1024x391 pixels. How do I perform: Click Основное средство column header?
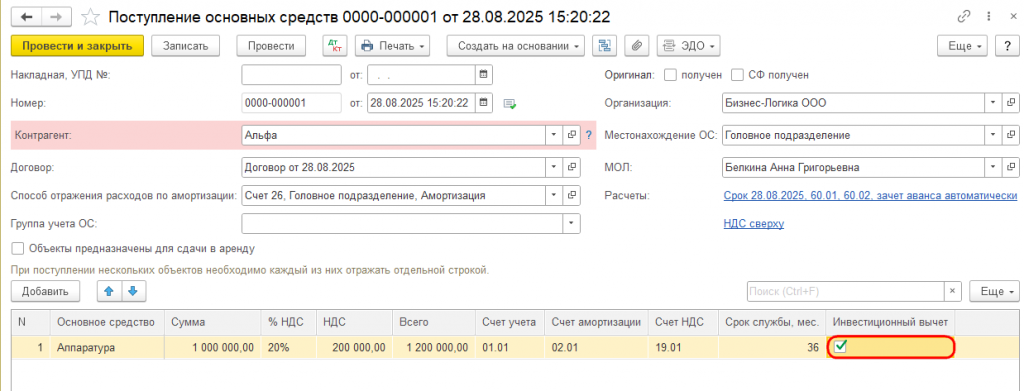click(108, 322)
